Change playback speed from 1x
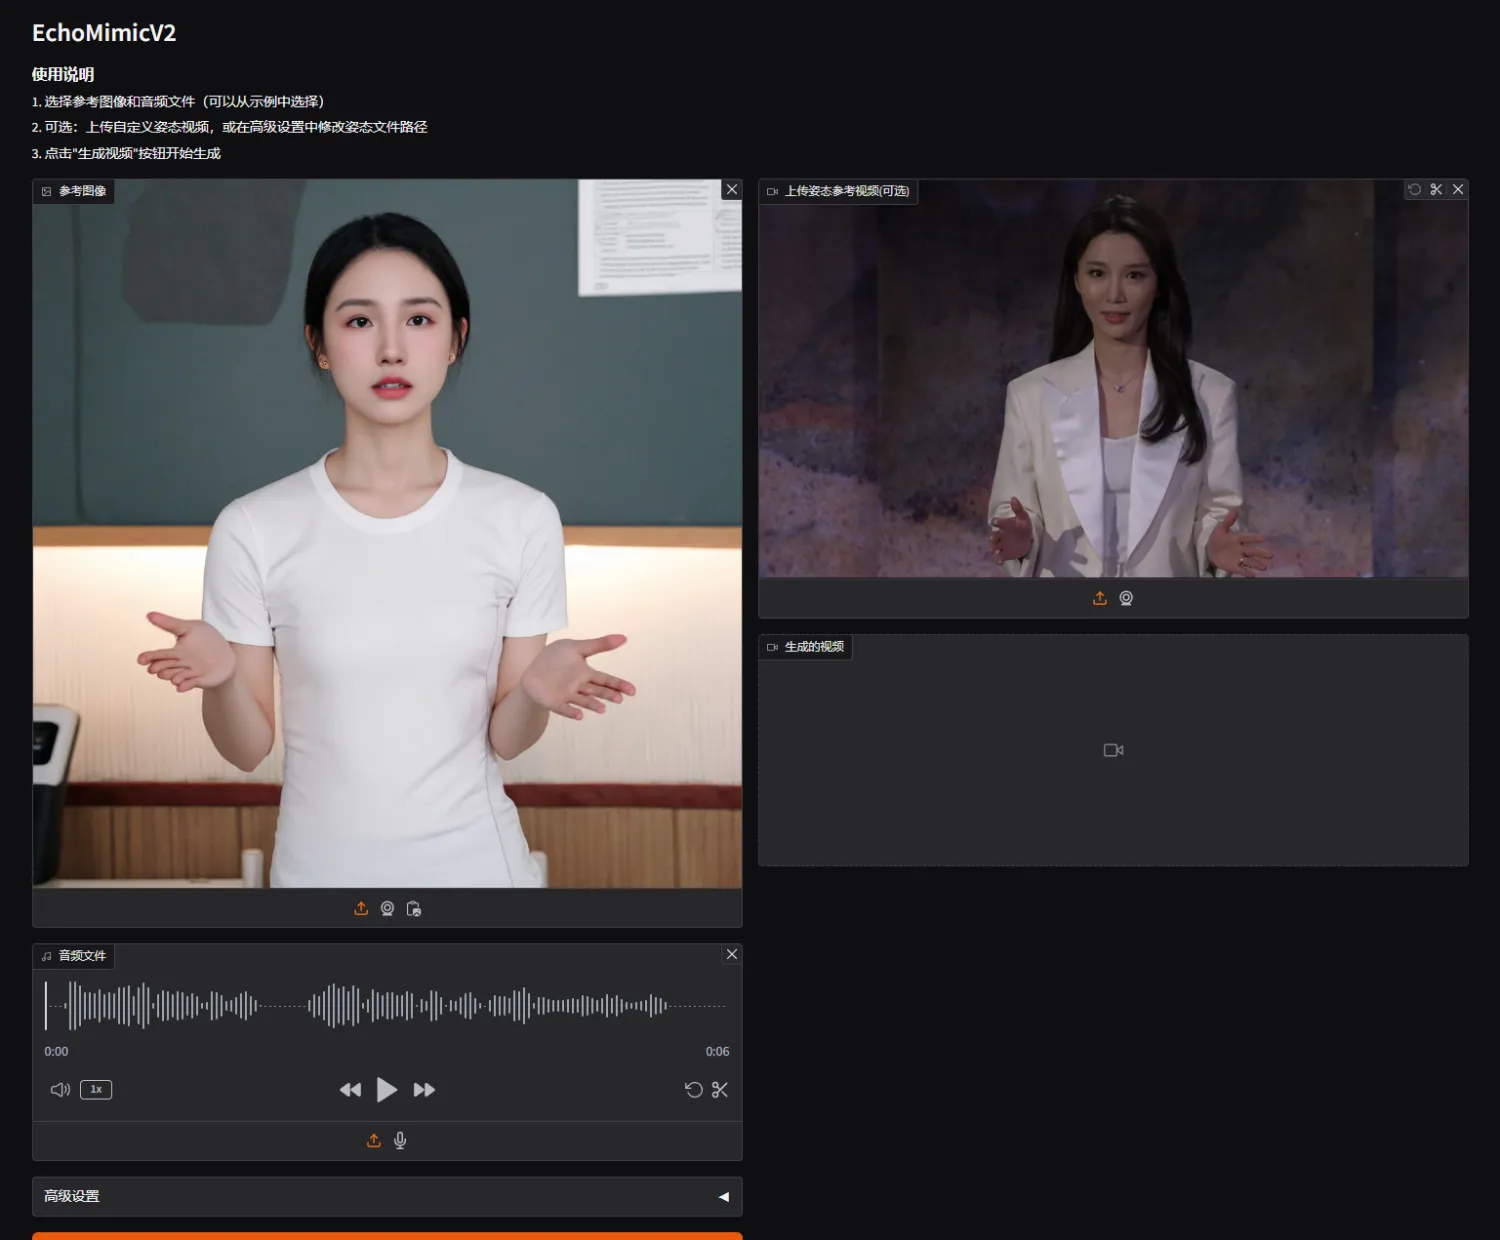 click(x=96, y=1089)
